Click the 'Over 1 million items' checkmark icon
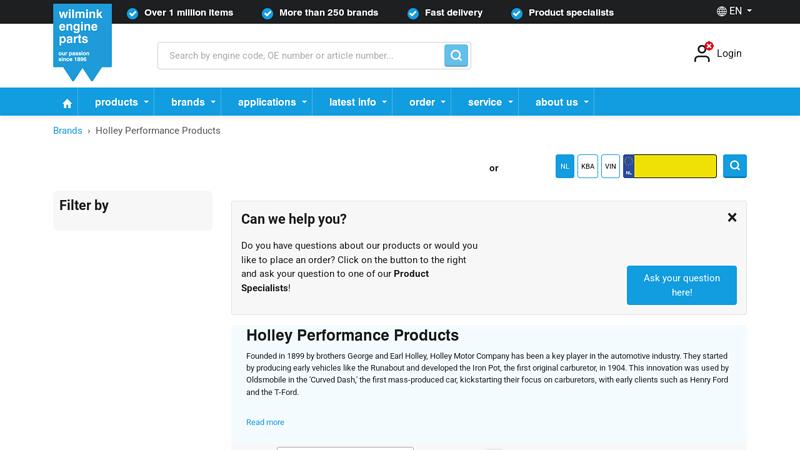This screenshot has height=450, width=800. tap(133, 13)
